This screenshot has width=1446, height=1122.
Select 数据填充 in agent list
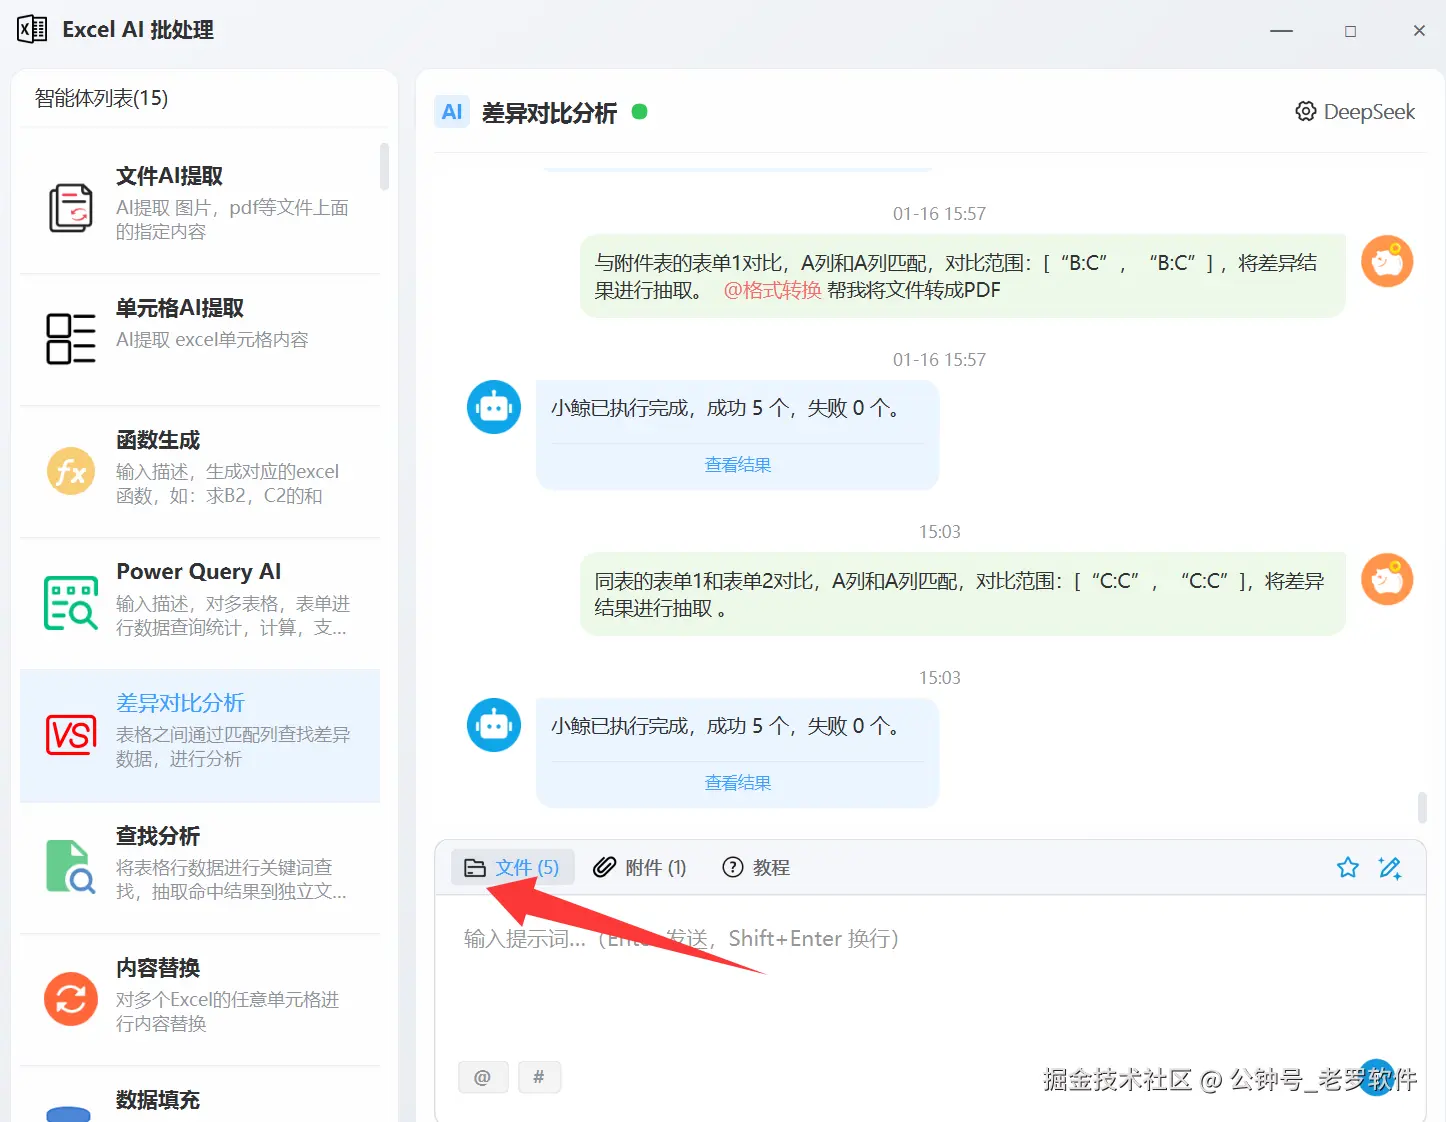click(200, 1095)
